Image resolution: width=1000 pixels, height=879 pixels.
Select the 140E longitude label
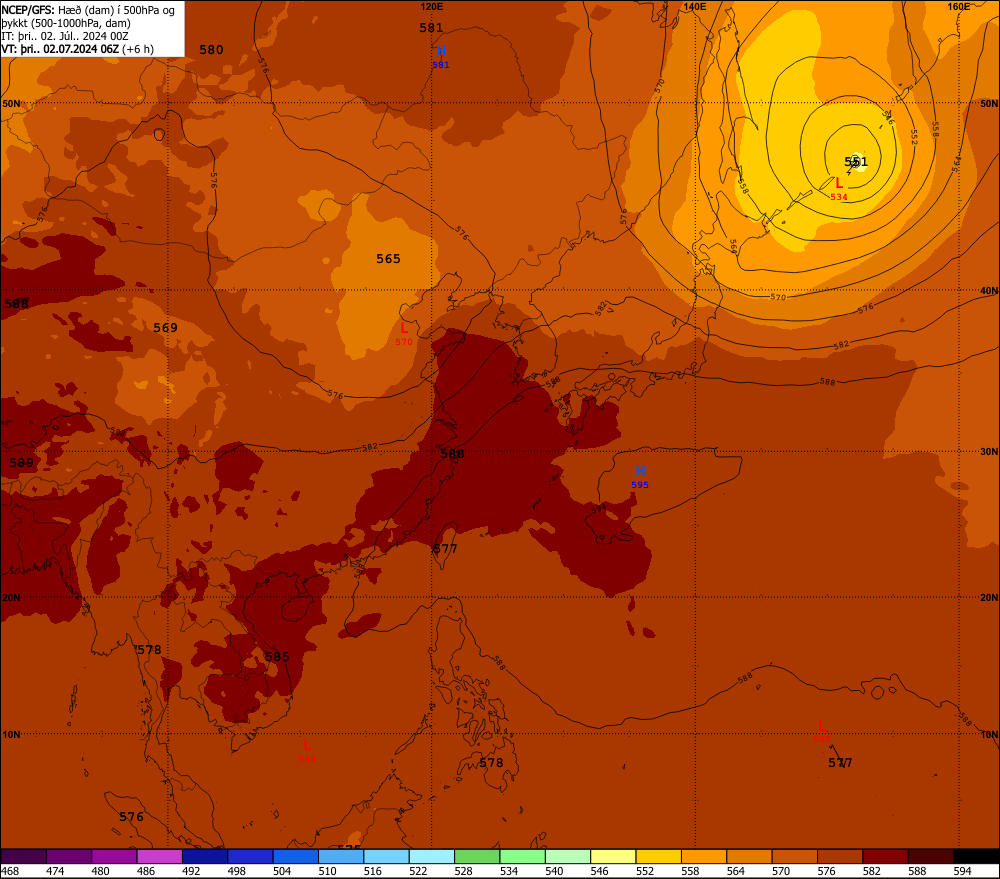pos(695,6)
